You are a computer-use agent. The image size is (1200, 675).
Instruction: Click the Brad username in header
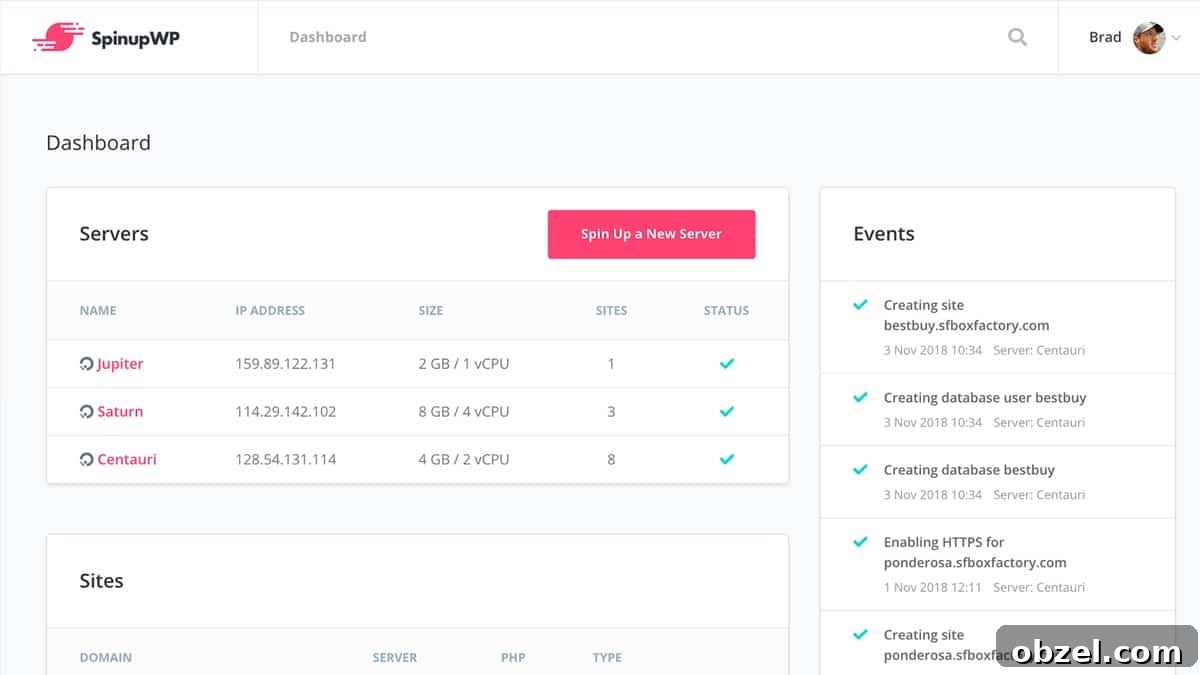(x=1105, y=37)
